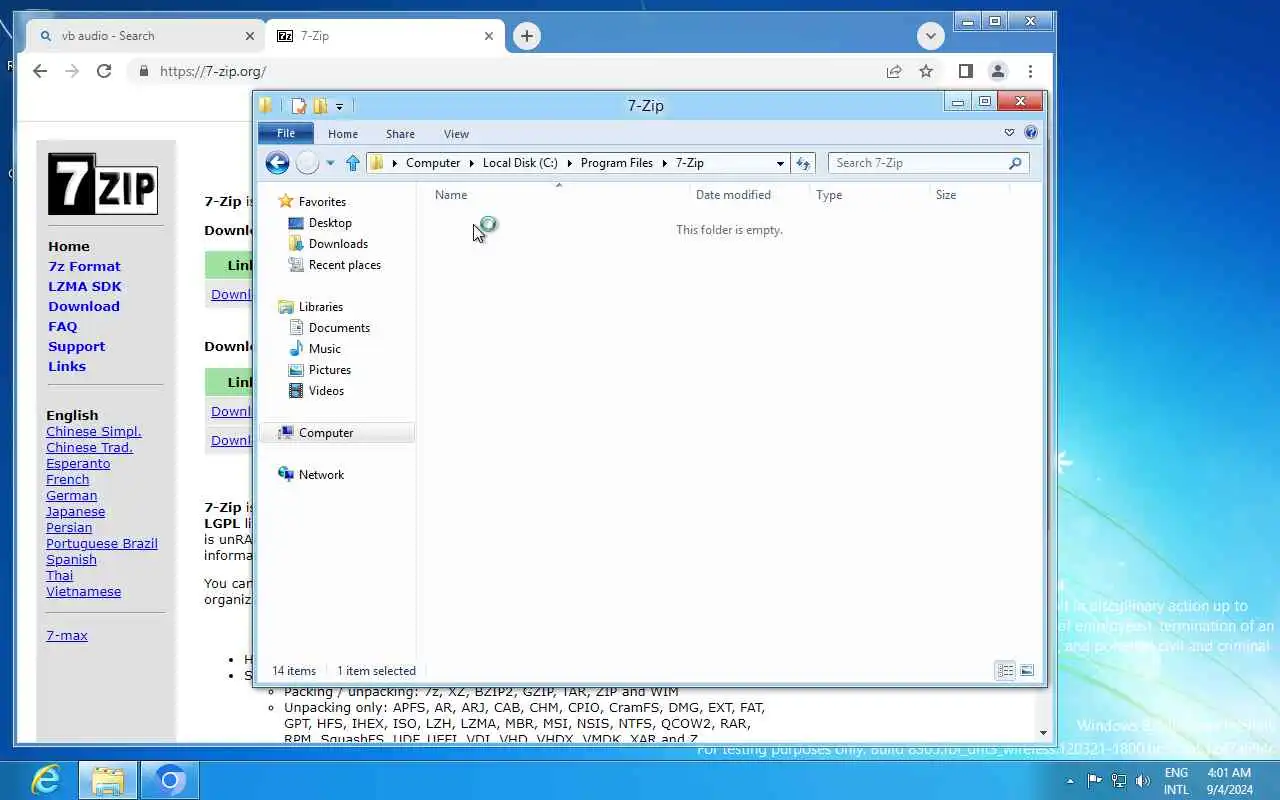The image size is (1280, 800).
Task: Open LZMA SDK link
Action: (x=85, y=286)
